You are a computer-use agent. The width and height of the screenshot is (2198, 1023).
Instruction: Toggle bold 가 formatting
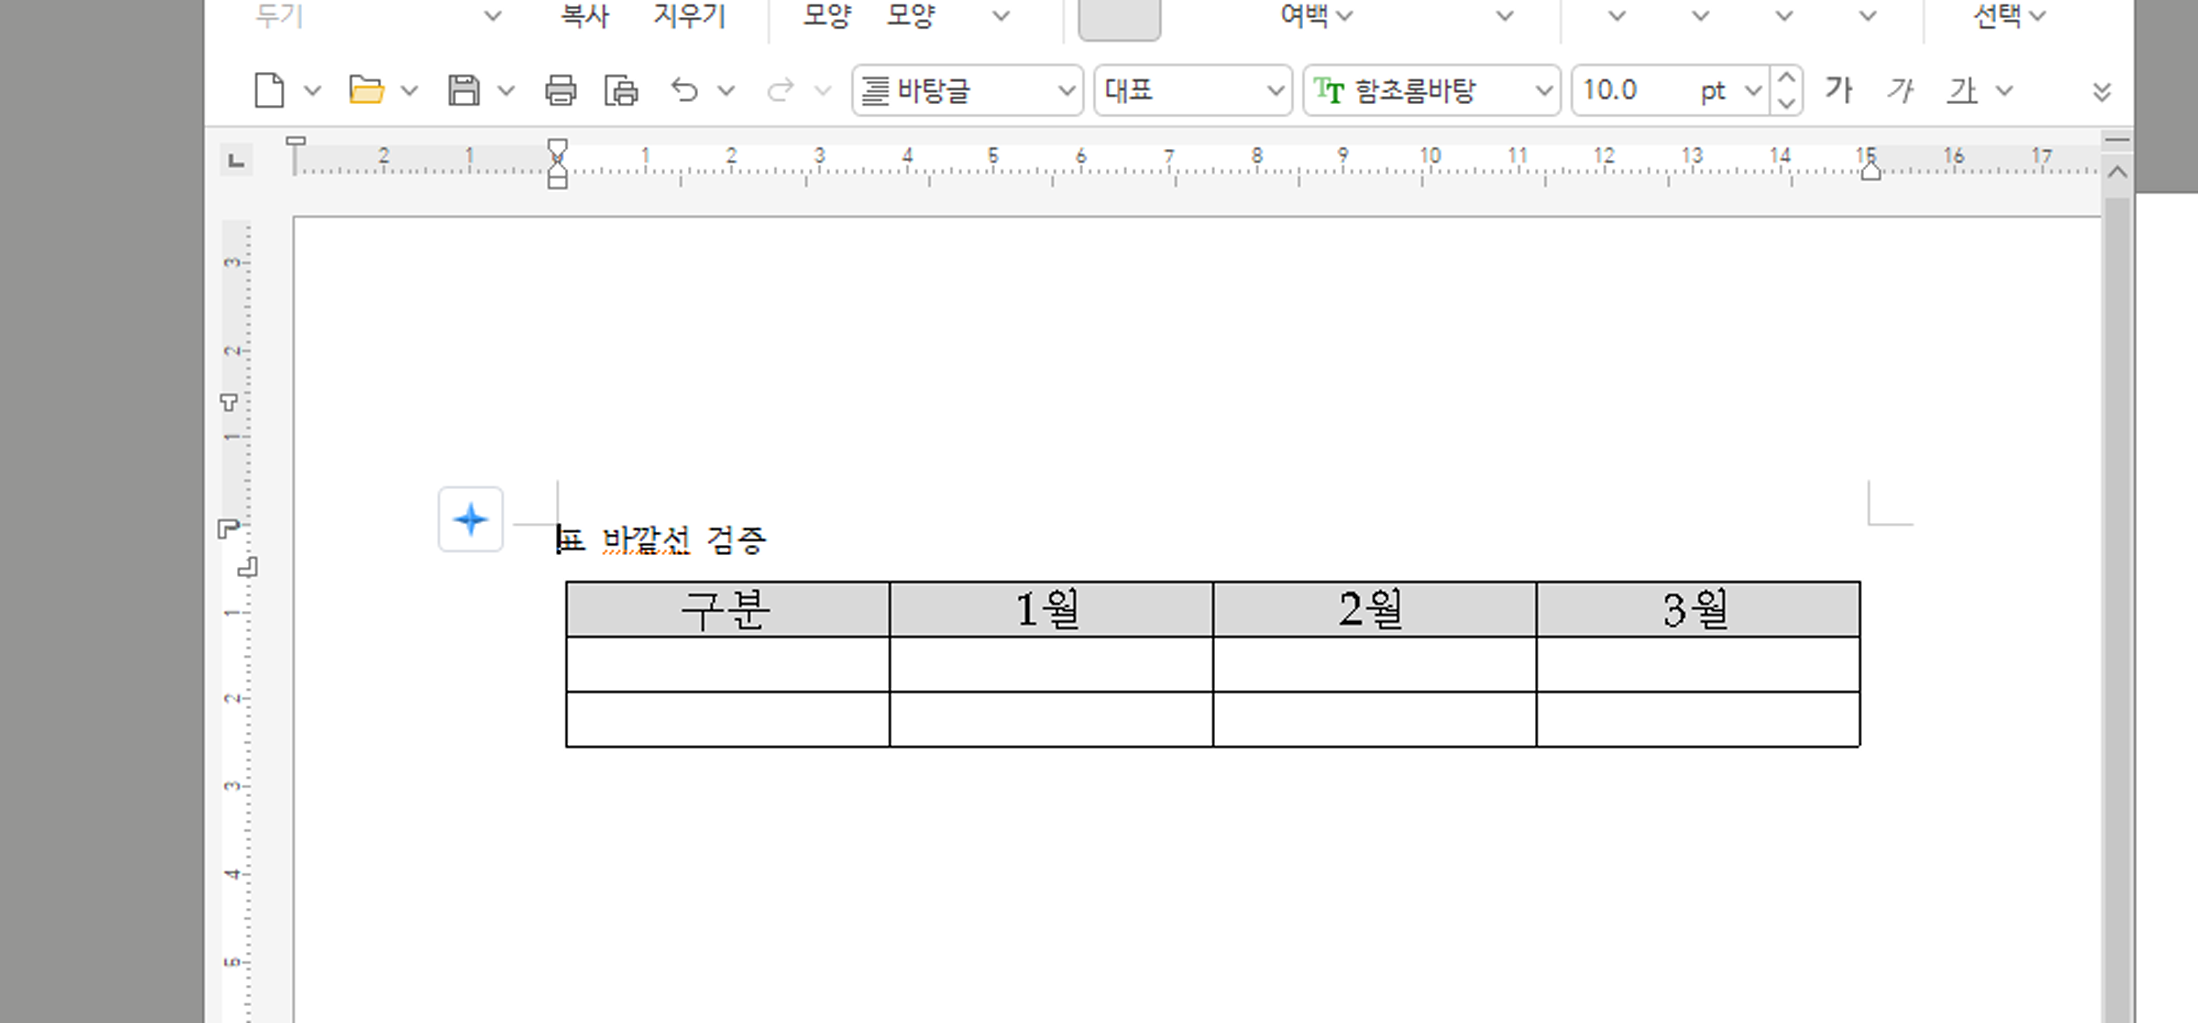click(x=1838, y=90)
